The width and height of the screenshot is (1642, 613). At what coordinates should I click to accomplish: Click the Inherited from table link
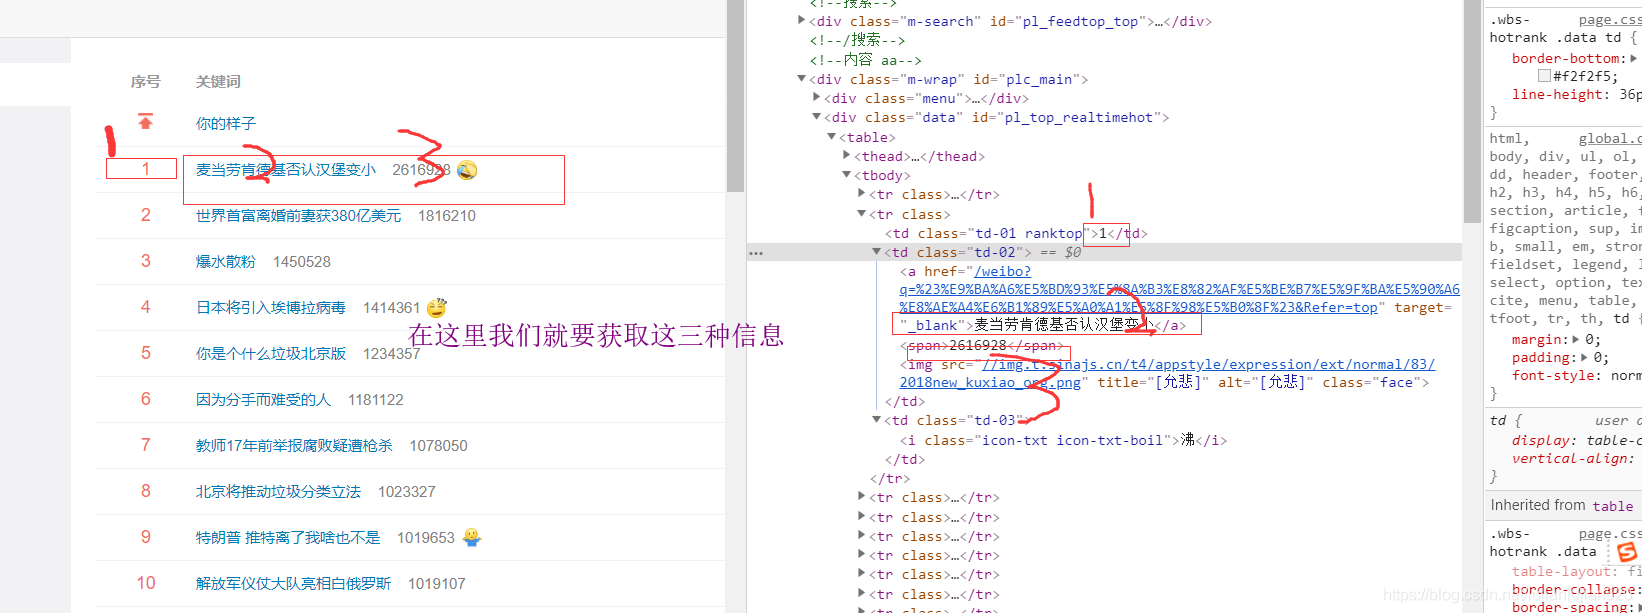point(1613,506)
